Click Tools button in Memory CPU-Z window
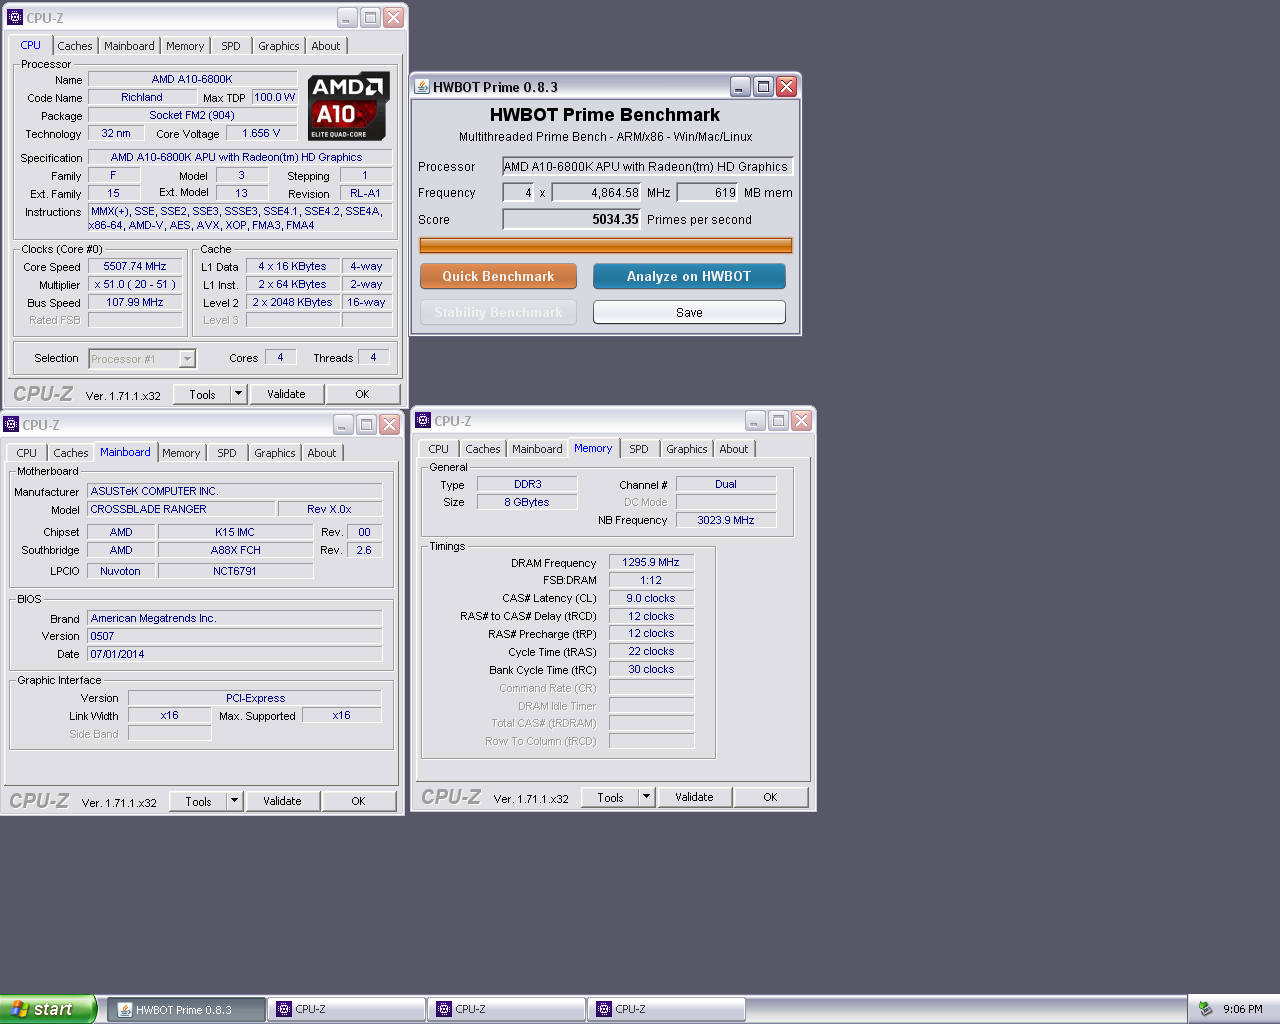The height and width of the screenshot is (1024, 1280). coord(610,797)
